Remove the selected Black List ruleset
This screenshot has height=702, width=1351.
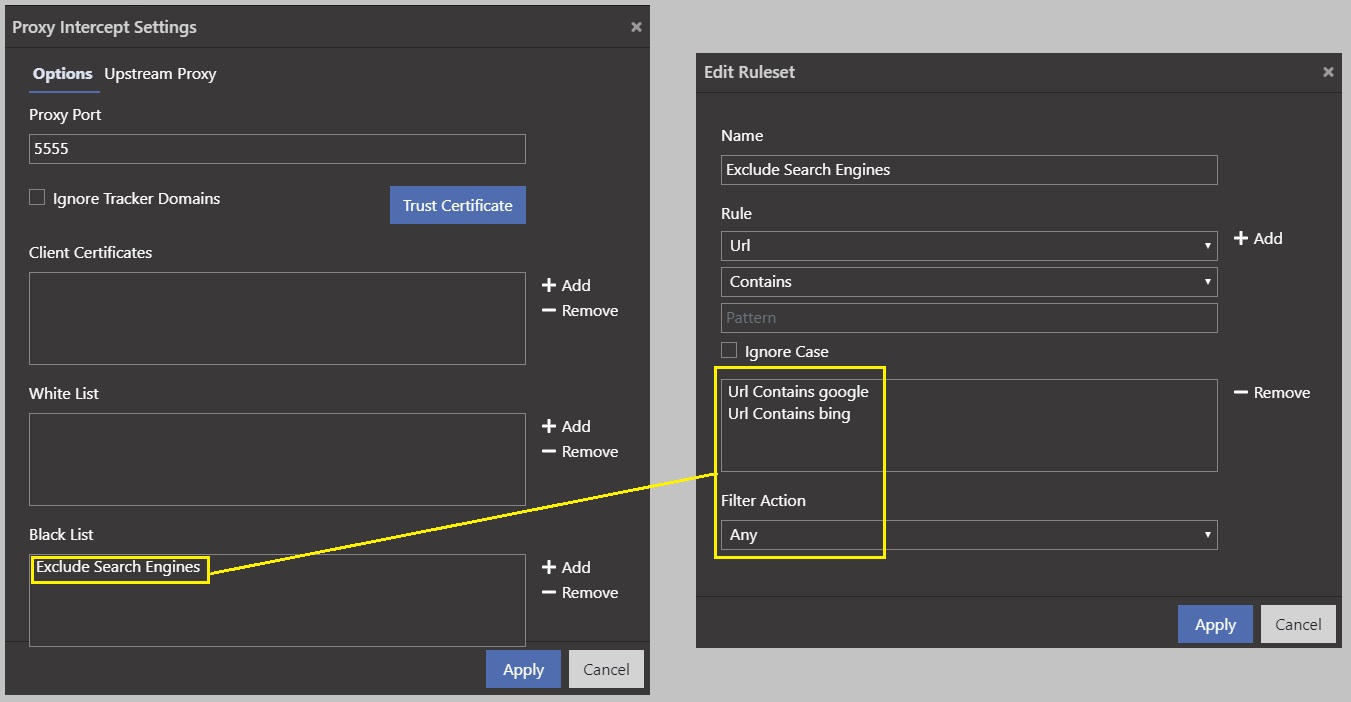tap(580, 593)
